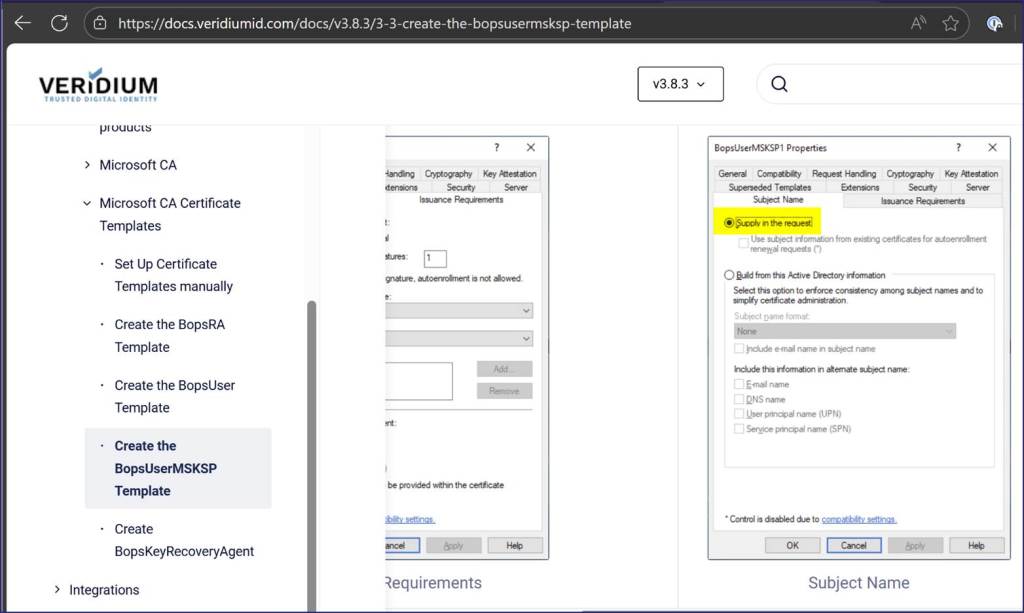Click the read aloud icon in address bar
Image resolution: width=1024 pixels, height=613 pixels.
[918, 23]
